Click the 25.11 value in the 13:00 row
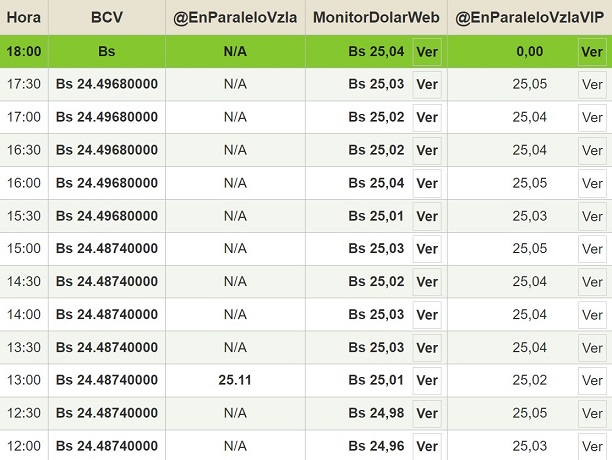 (x=235, y=381)
